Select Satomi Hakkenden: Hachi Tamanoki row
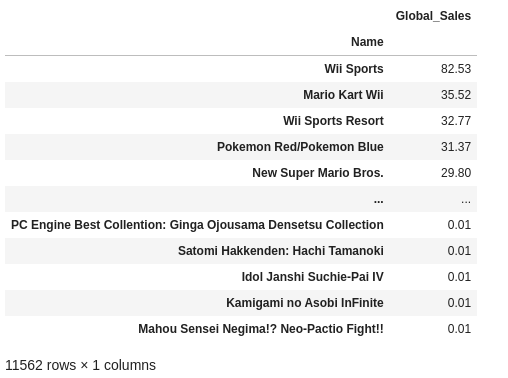 click(241, 251)
